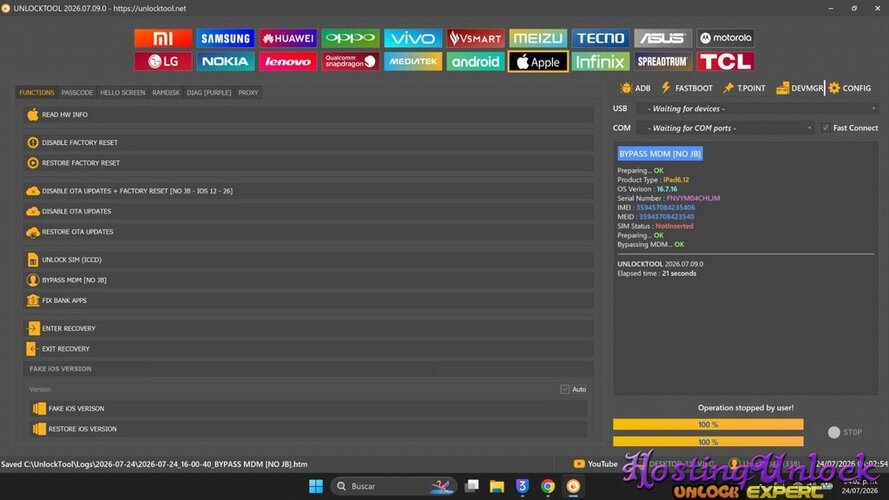Image resolution: width=889 pixels, height=500 pixels.
Task: Open the USB devices dropdown
Action: [757, 108]
